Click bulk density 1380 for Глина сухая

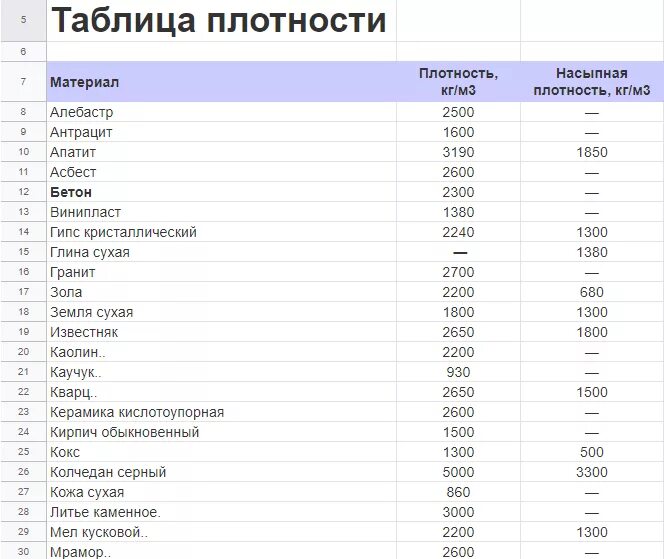coord(592,252)
